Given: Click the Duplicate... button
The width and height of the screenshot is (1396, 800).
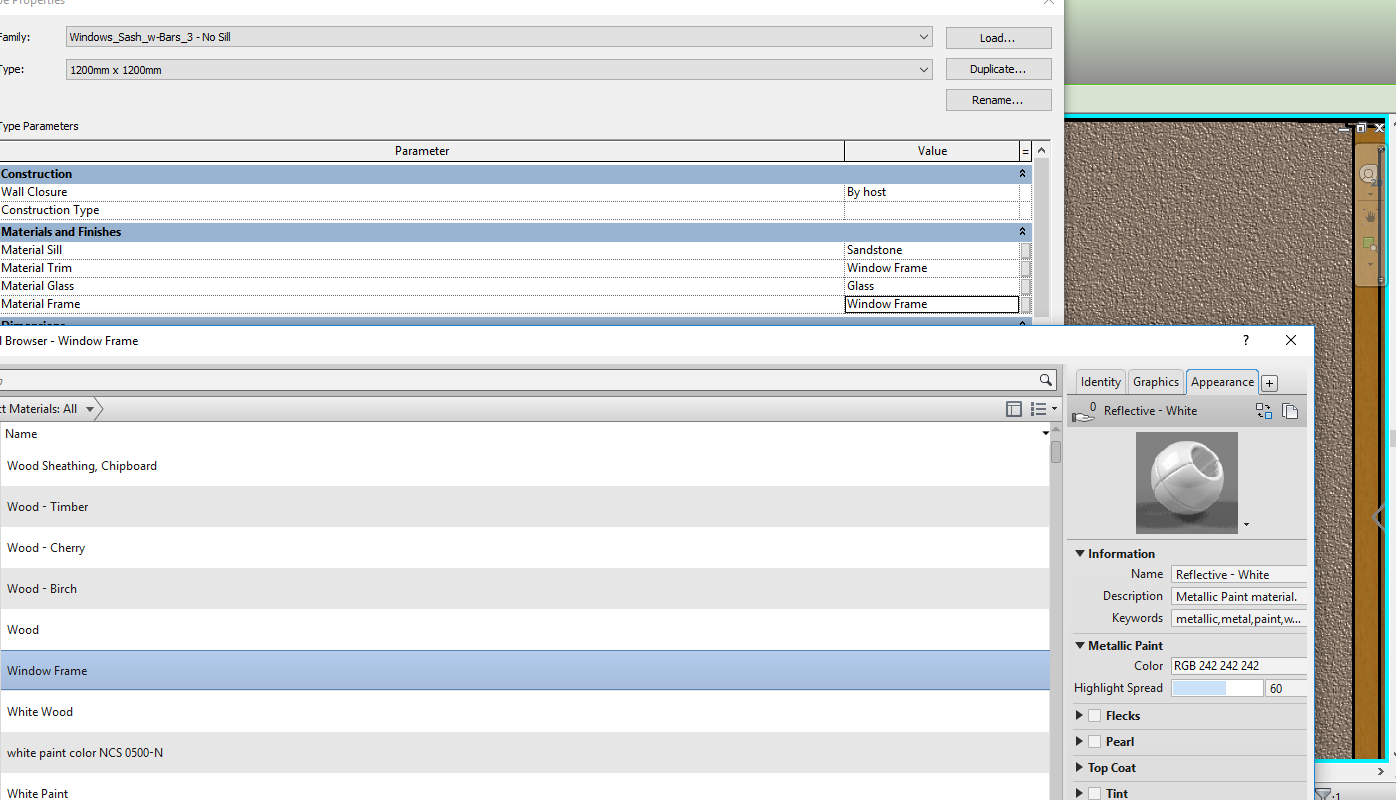Looking at the screenshot, I should point(998,69).
